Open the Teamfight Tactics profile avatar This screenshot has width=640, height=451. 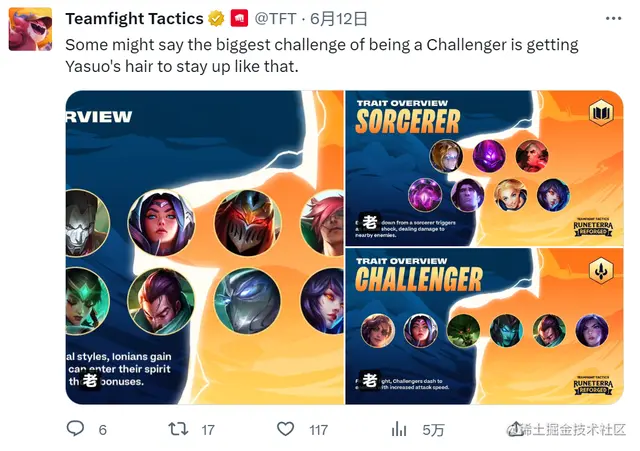pyautogui.click(x=31, y=29)
